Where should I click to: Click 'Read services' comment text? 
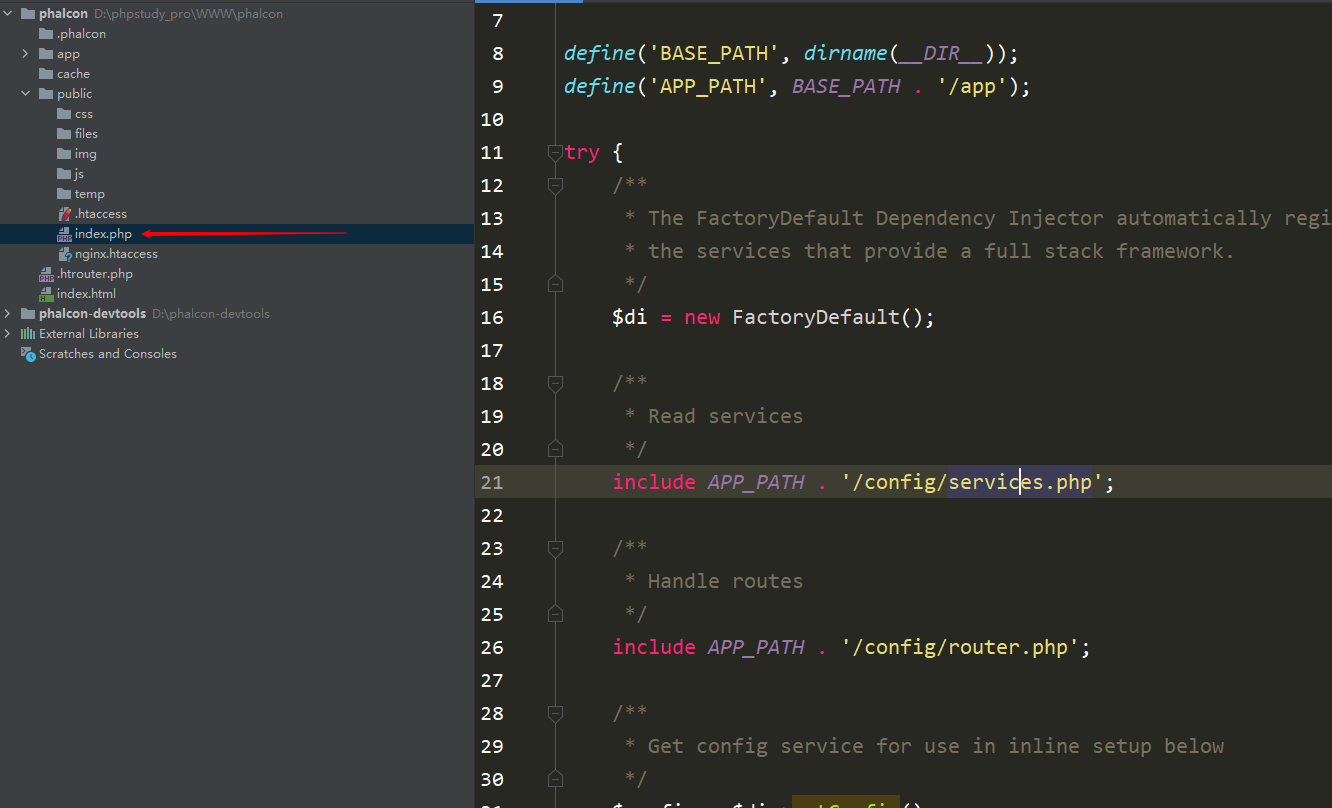pyautogui.click(x=725, y=416)
